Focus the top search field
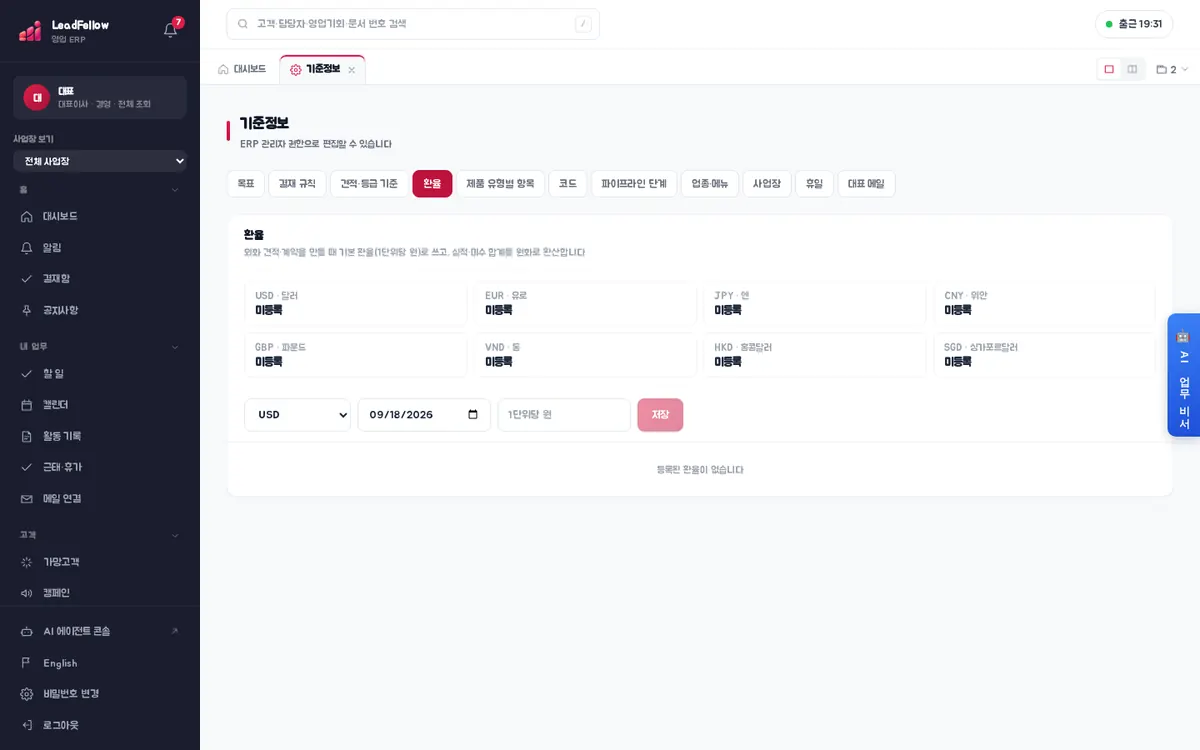Viewport: 1200px width, 750px height. click(413, 24)
